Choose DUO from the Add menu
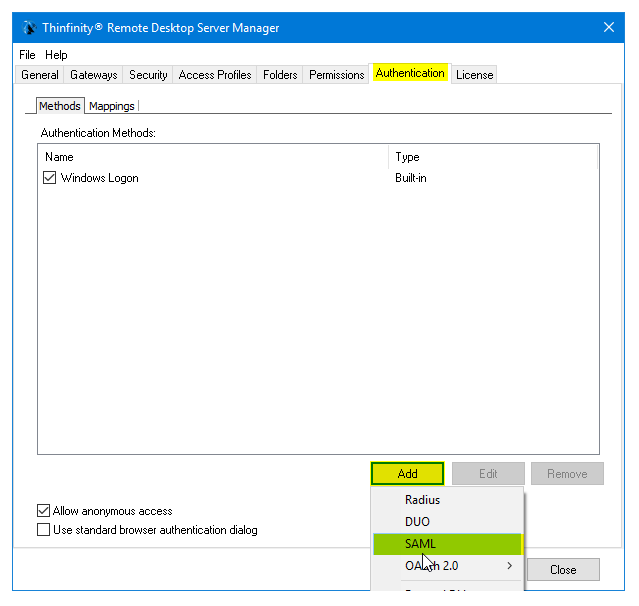This screenshot has height=606, width=639. click(447, 522)
